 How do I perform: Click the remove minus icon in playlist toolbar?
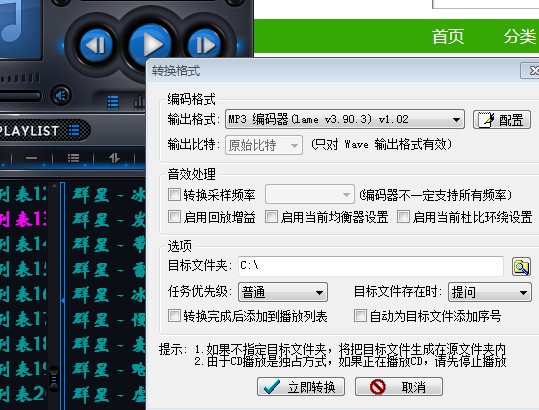(x=31, y=158)
